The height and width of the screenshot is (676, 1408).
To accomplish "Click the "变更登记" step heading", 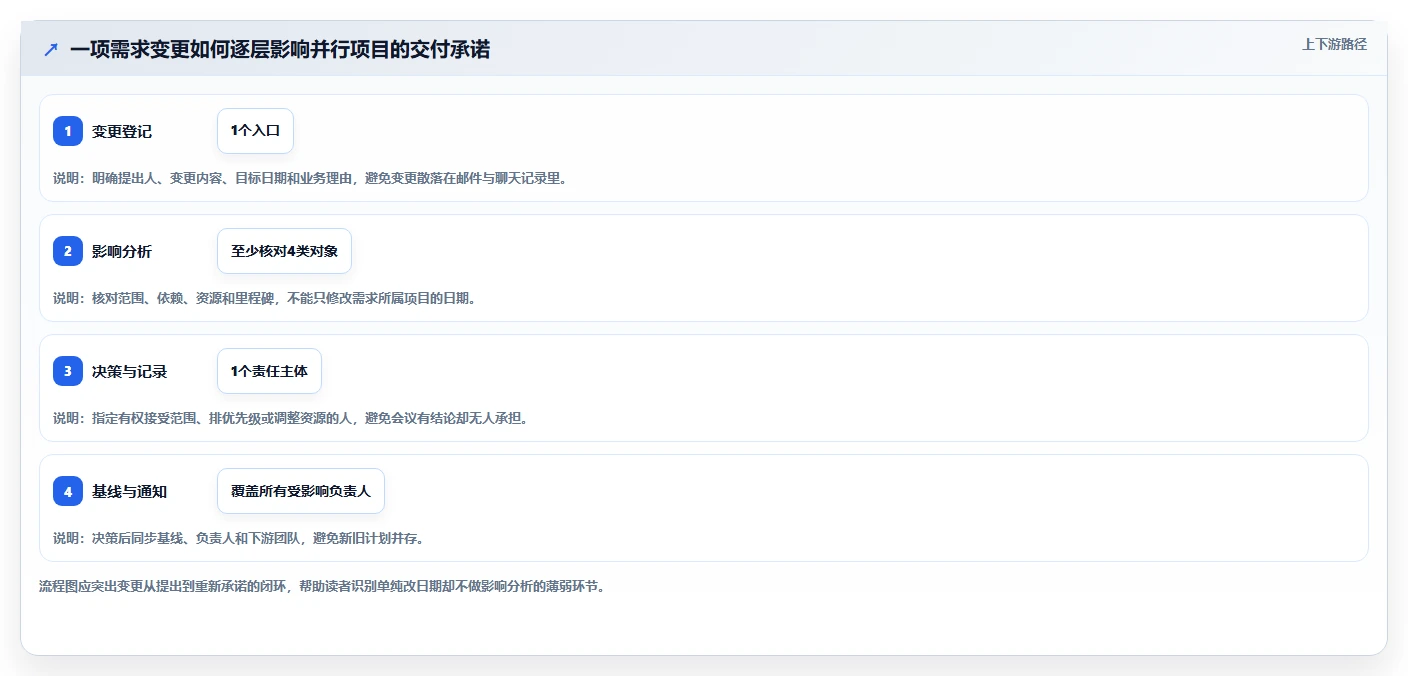I will 122,131.
